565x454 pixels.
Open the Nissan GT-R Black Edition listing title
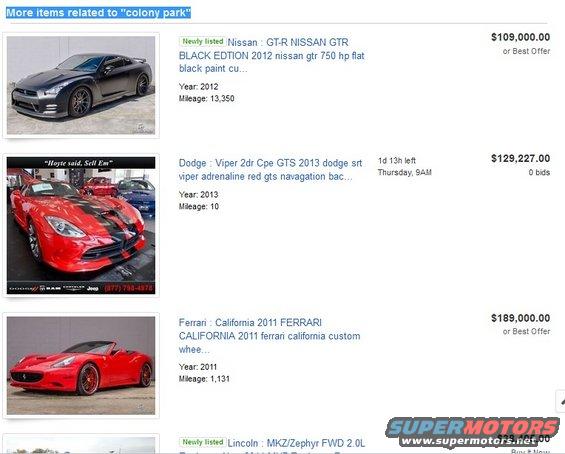[272, 55]
